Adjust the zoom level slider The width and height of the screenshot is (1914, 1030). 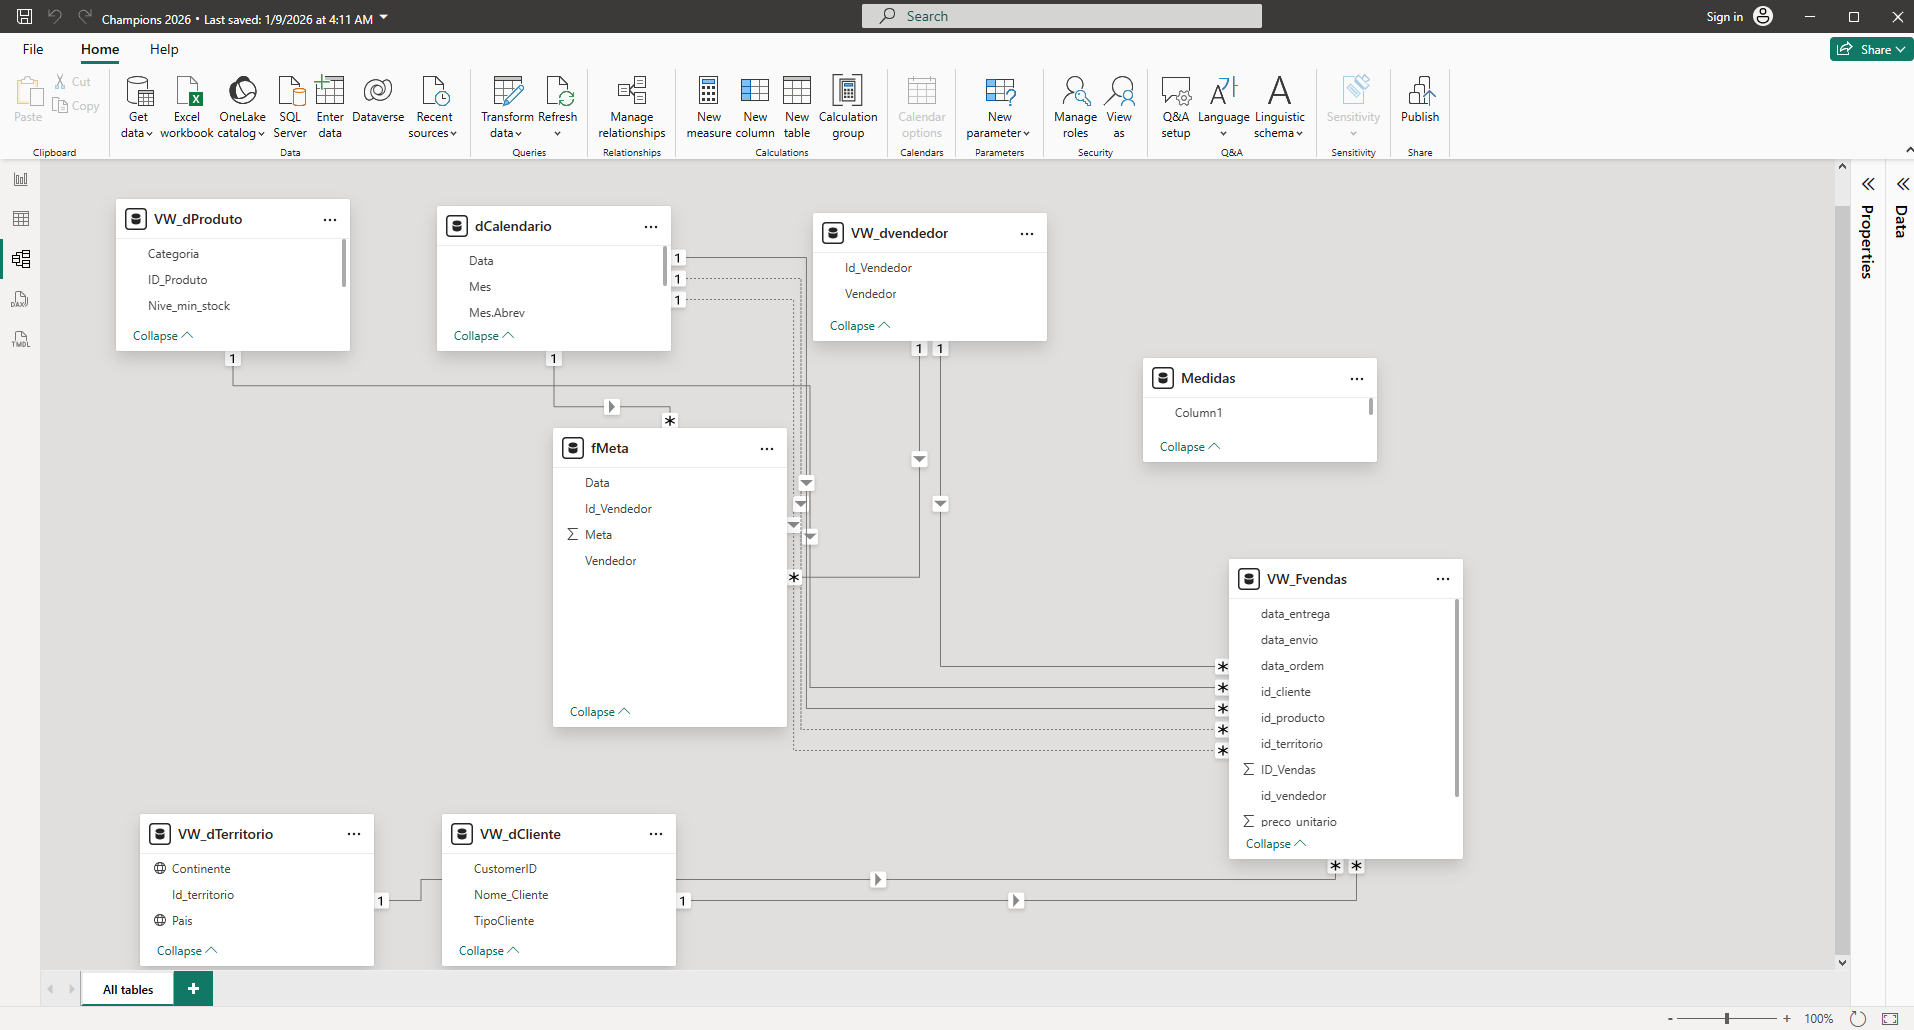click(x=1727, y=1018)
